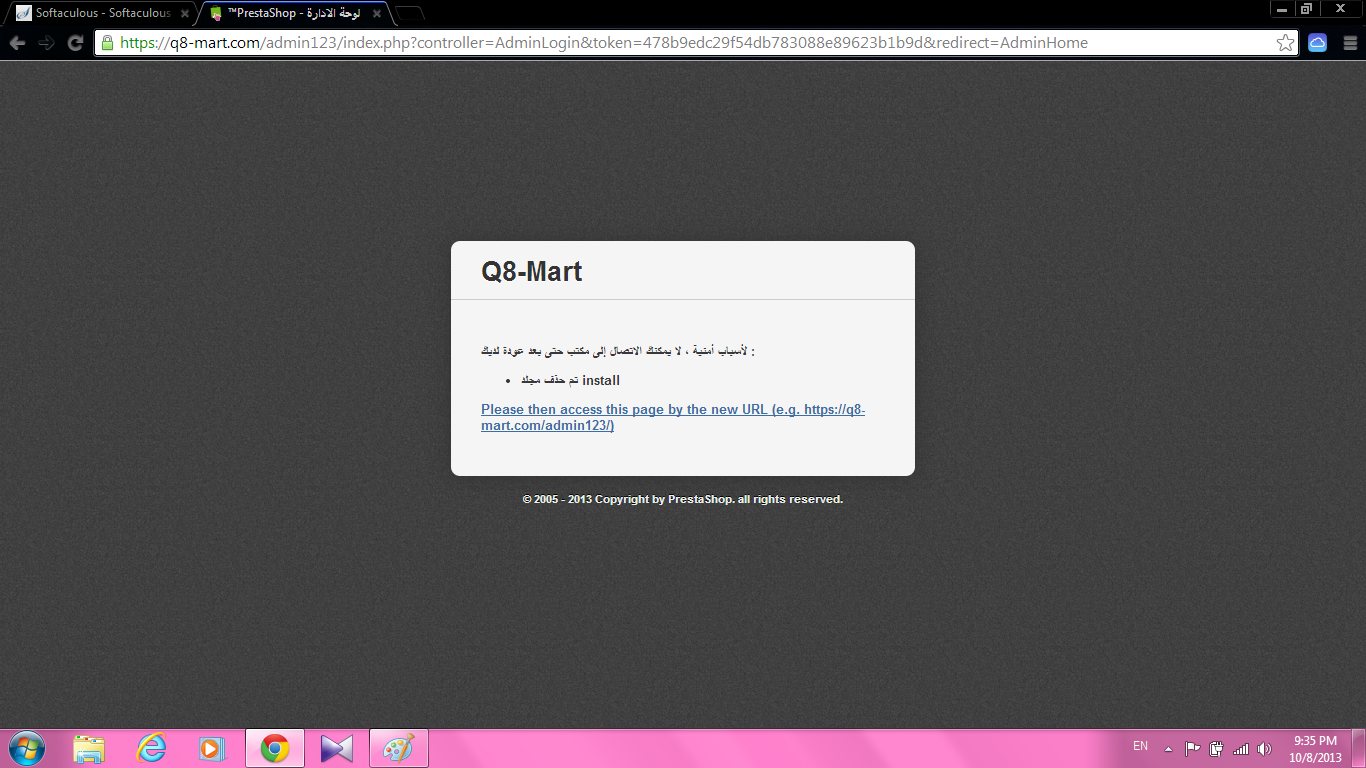Click the Arabic security reasons message

[x=618, y=351]
